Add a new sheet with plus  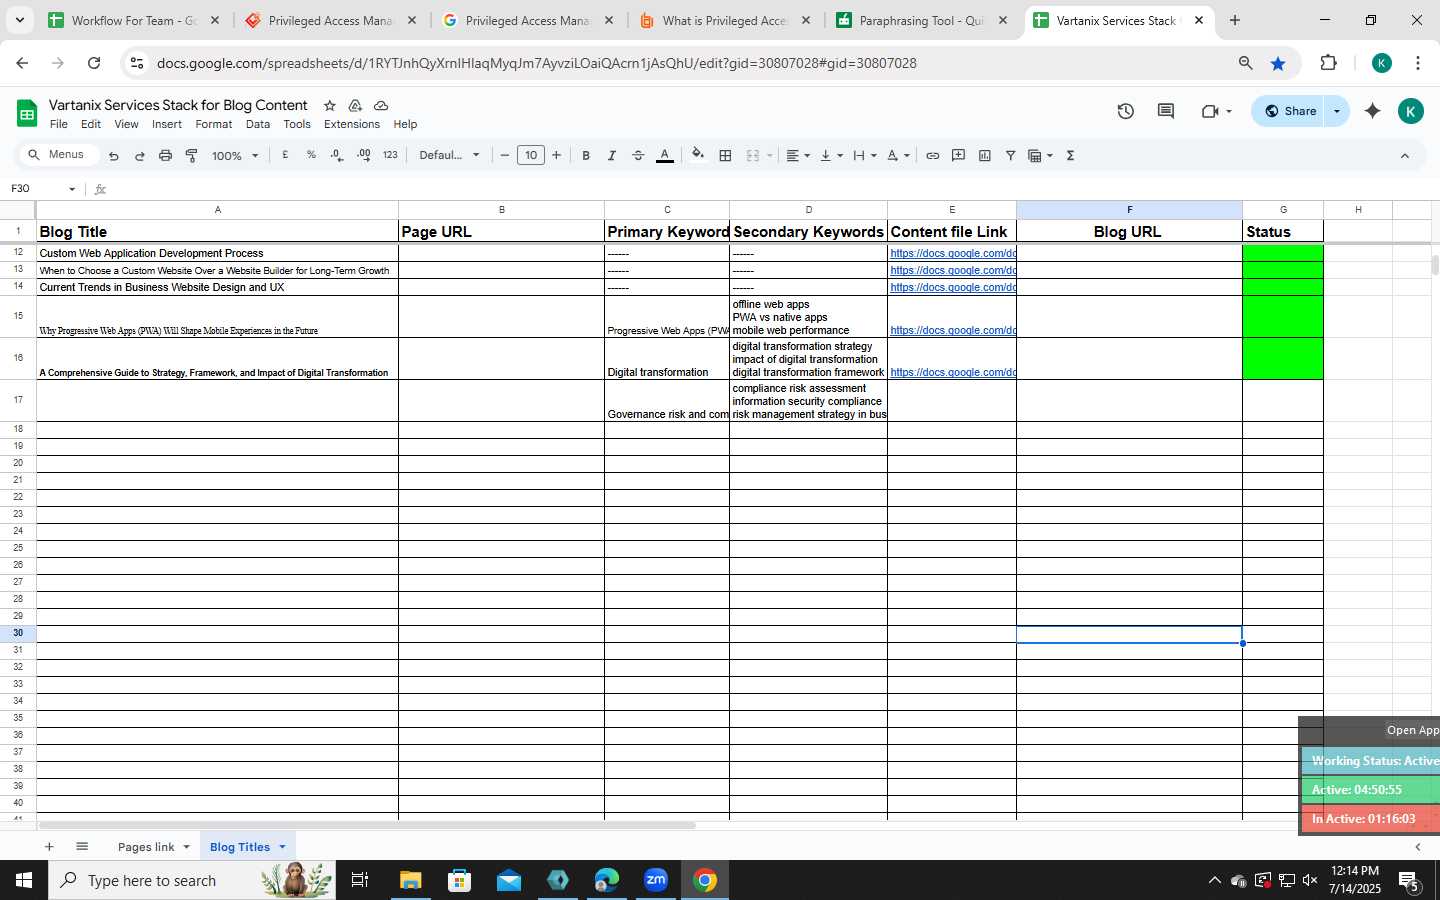coord(48,847)
